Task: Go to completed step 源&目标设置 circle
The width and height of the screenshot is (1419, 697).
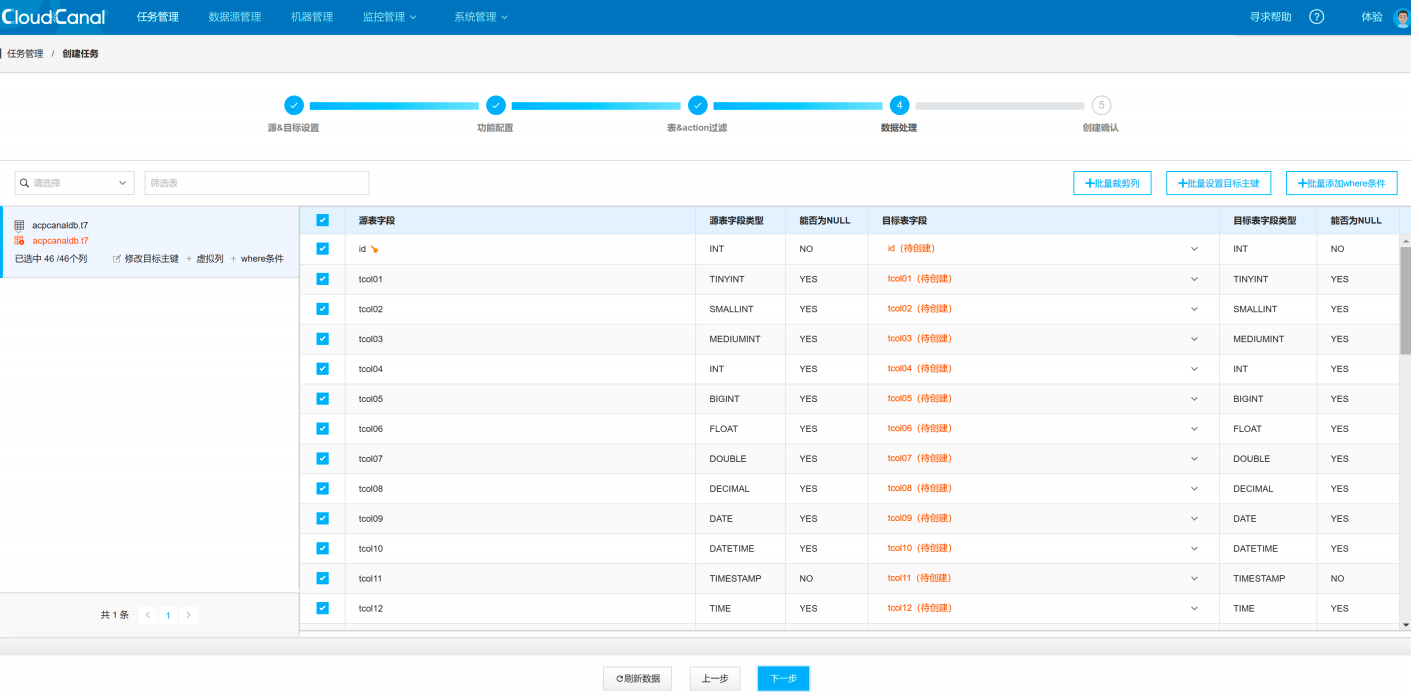Action: 293,105
